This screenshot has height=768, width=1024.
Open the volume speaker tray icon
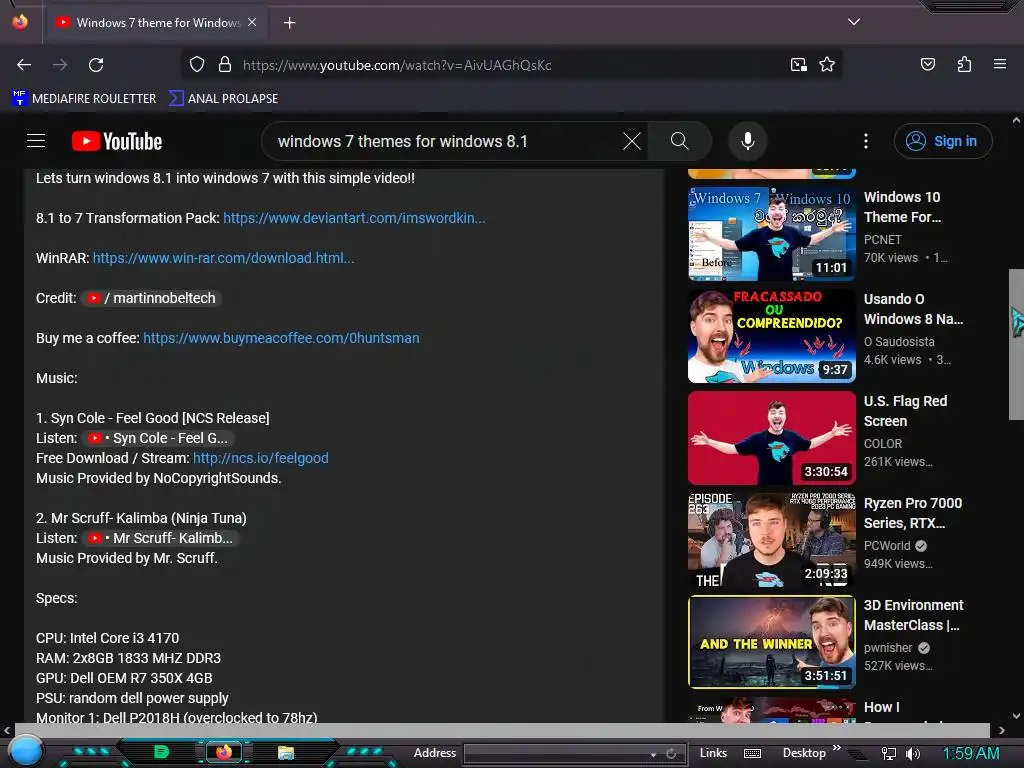pyautogui.click(x=913, y=754)
